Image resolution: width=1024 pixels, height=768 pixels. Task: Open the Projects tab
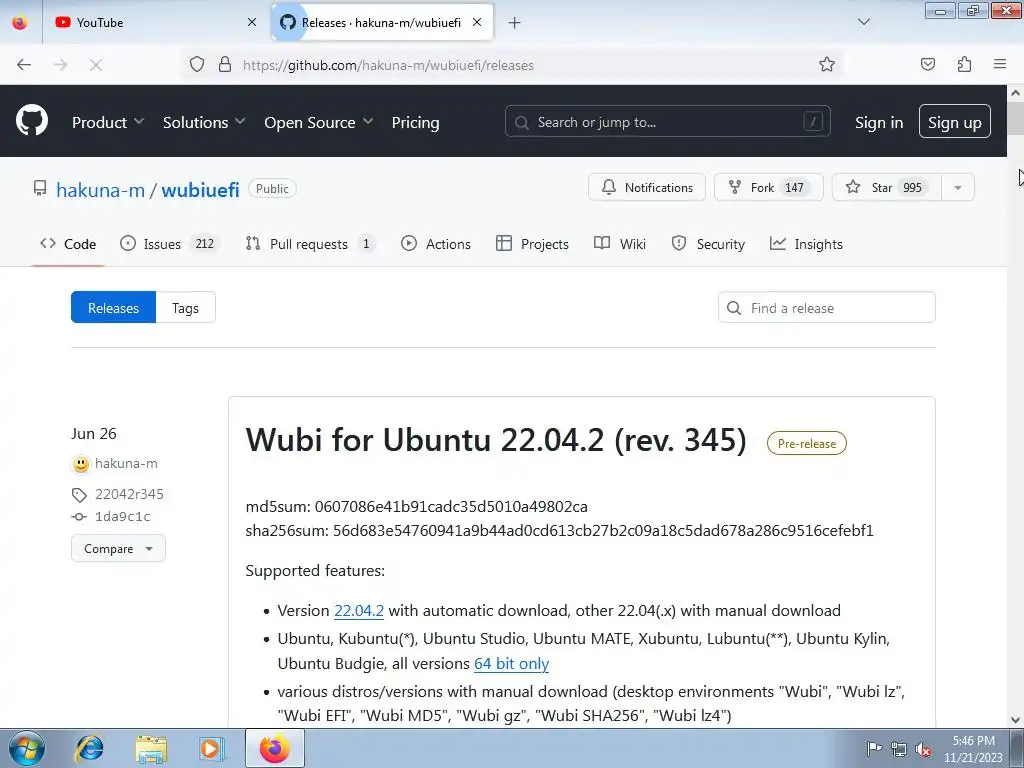pos(532,244)
